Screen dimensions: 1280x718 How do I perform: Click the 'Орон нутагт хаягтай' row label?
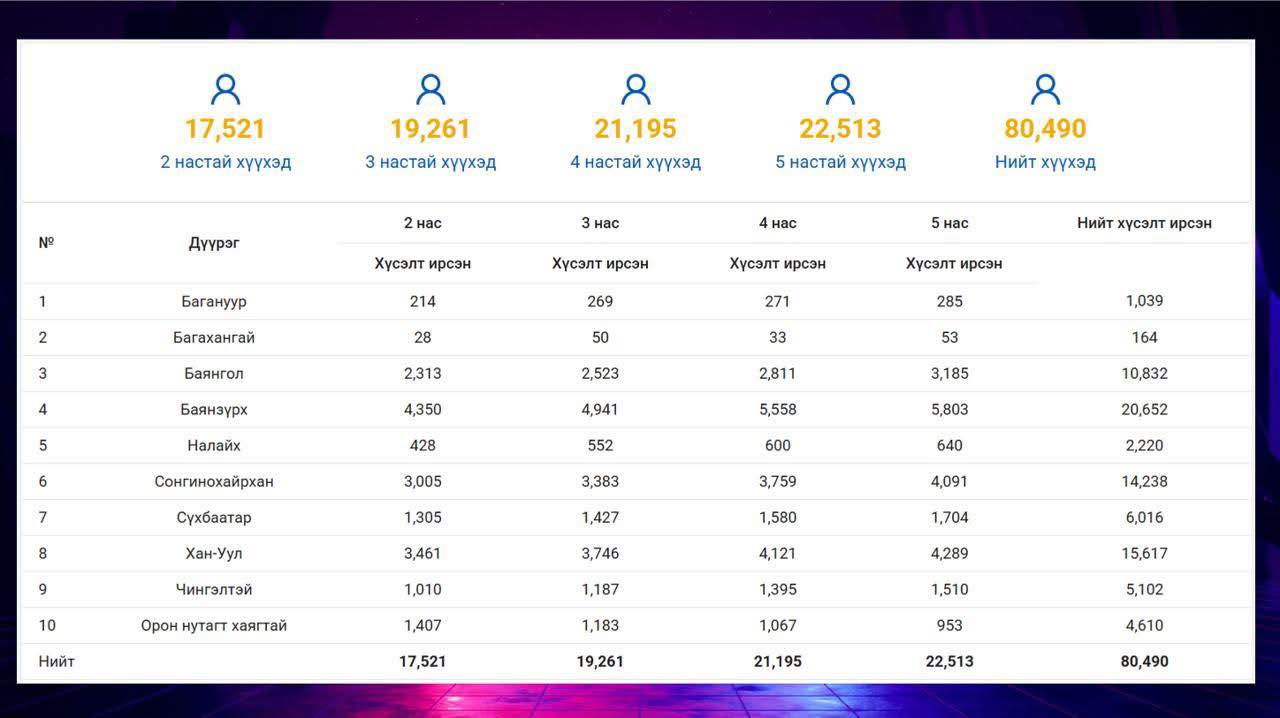[214, 625]
